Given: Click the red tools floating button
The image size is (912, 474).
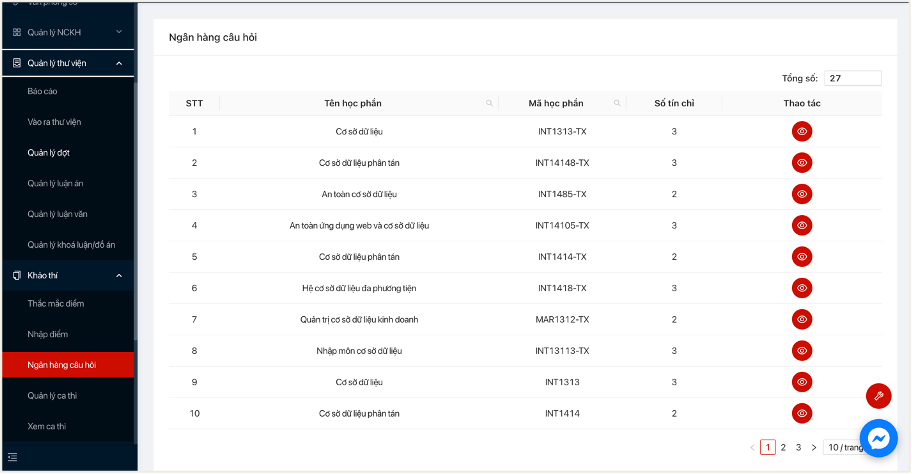Looking at the screenshot, I should coord(878,396).
